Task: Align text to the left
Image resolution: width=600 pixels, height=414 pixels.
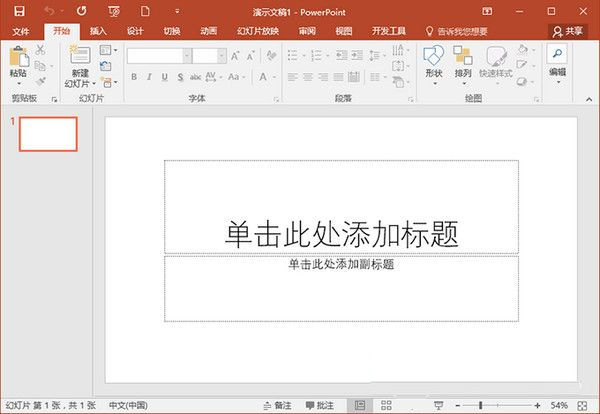Action: 293,77
